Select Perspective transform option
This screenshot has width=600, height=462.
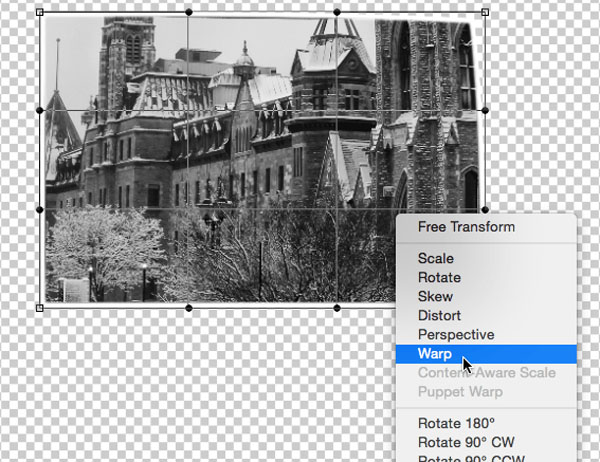click(x=486, y=335)
